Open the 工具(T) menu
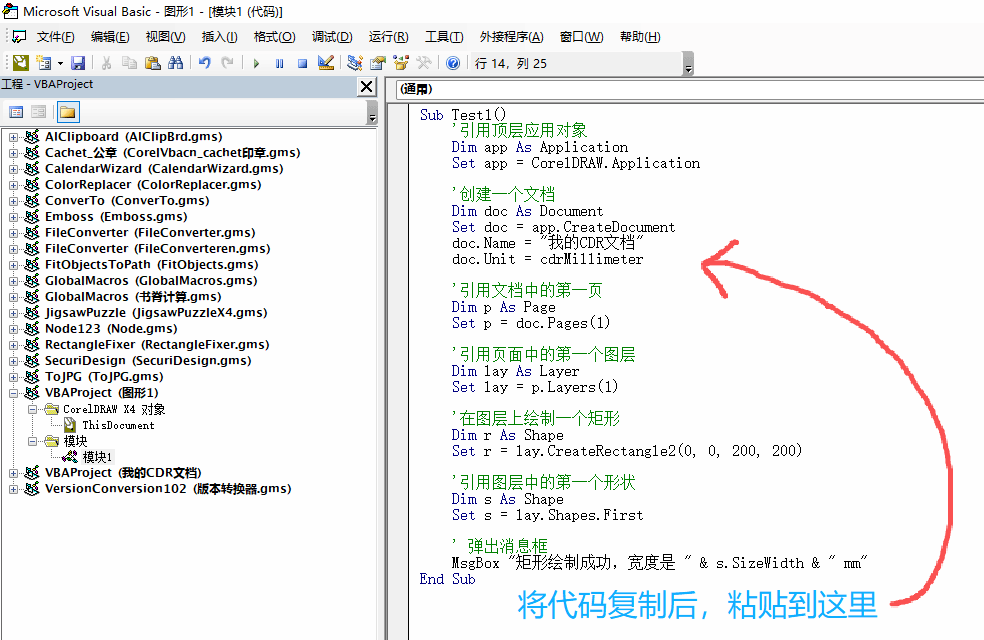Viewport: 984px width, 640px height. coord(444,37)
